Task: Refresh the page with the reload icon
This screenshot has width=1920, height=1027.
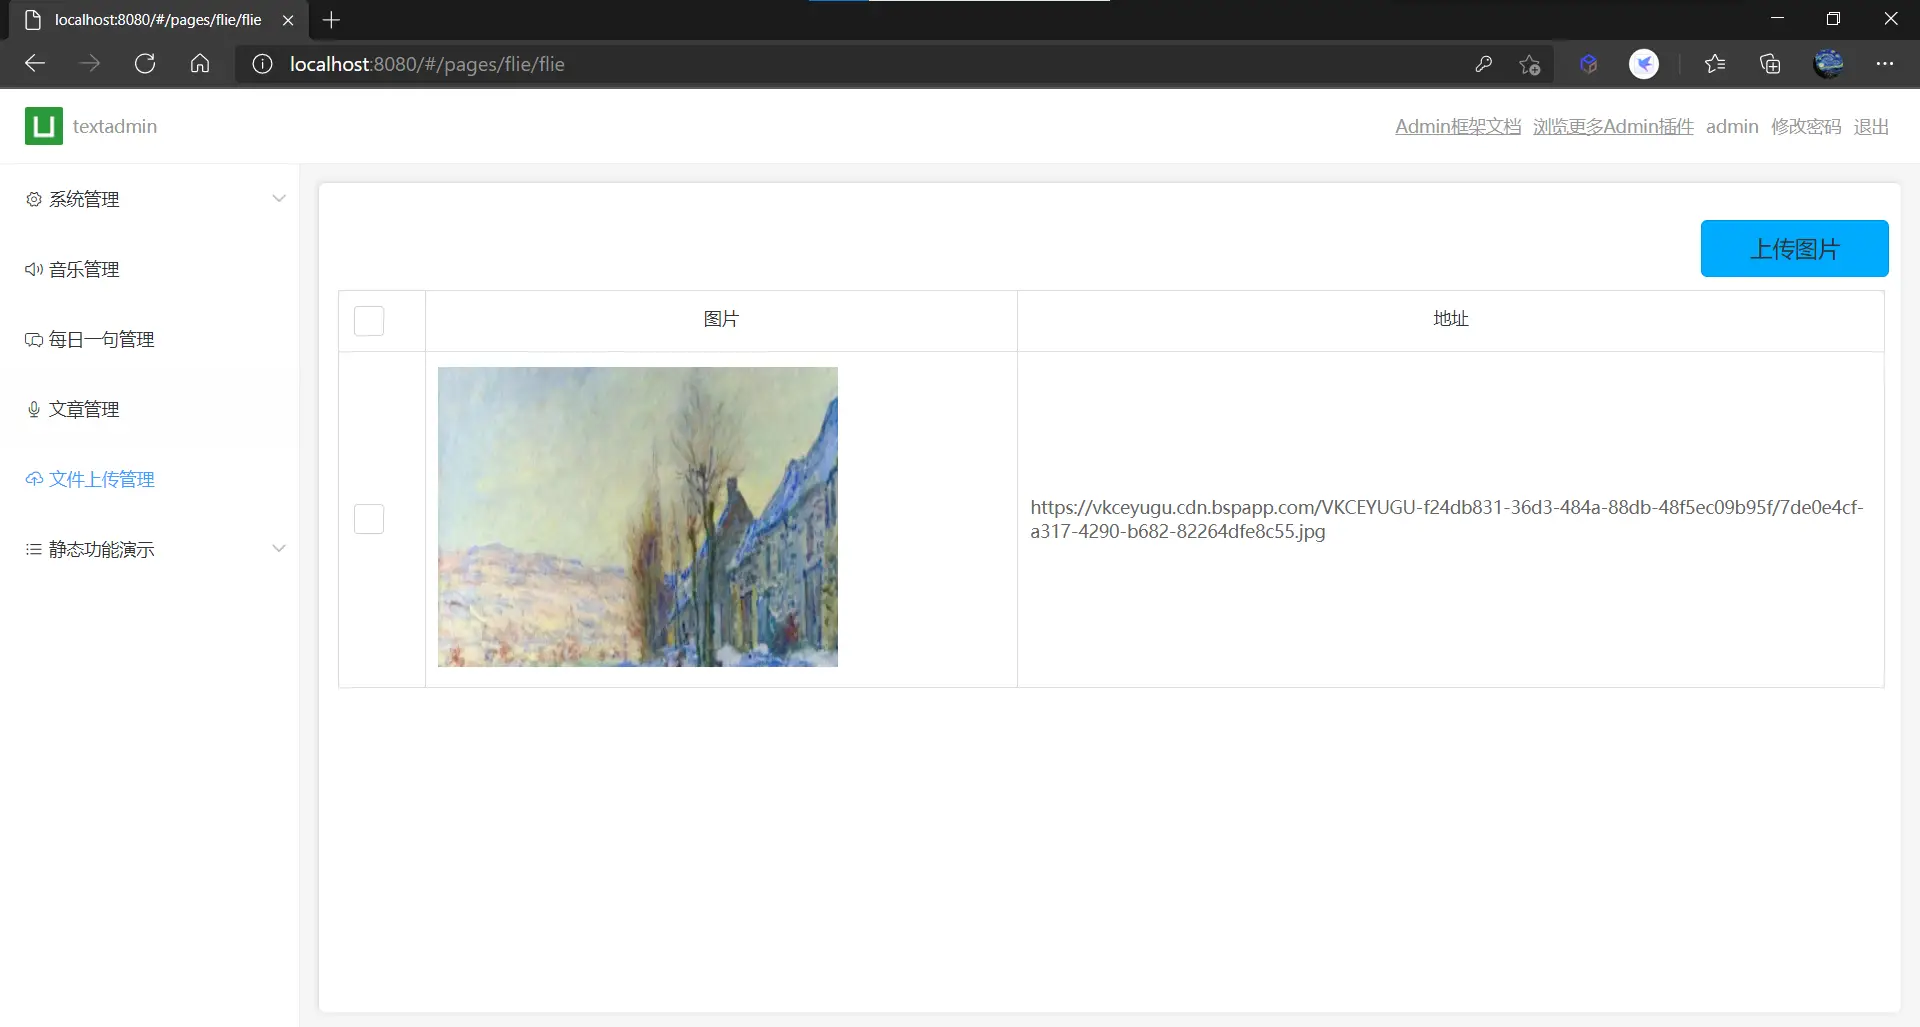Action: point(145,64)
